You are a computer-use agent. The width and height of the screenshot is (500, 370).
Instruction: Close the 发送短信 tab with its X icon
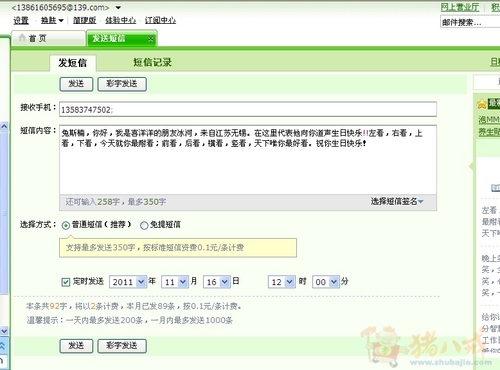click(151, 39)
